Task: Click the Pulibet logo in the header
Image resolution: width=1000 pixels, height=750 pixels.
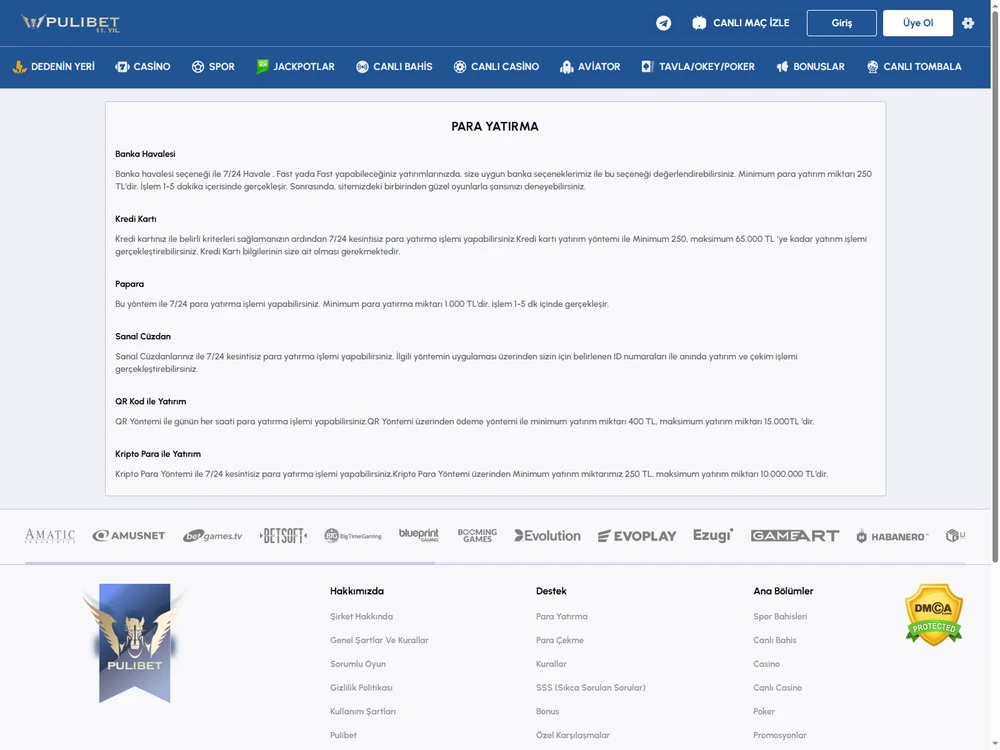Action: tap(70, 23)
